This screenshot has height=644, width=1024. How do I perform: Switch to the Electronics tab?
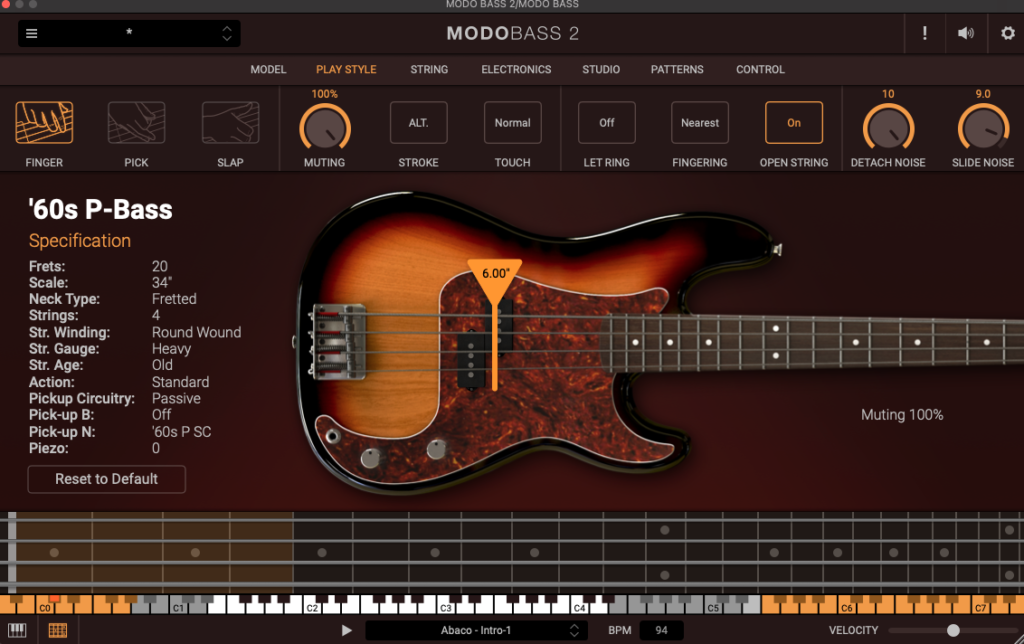pos(516,70)
